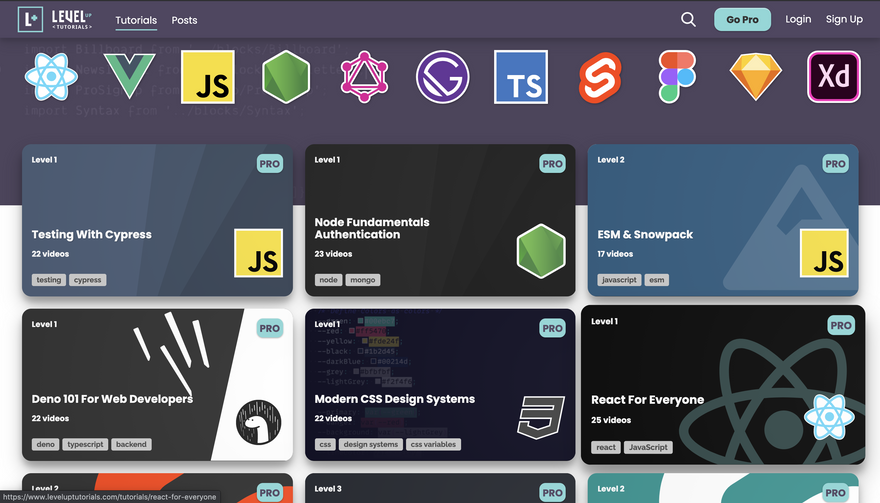Image resolution: width=880 pixels, height=503 pixels.
Task: Click the React logo icon
Action: tap(50, 77)
